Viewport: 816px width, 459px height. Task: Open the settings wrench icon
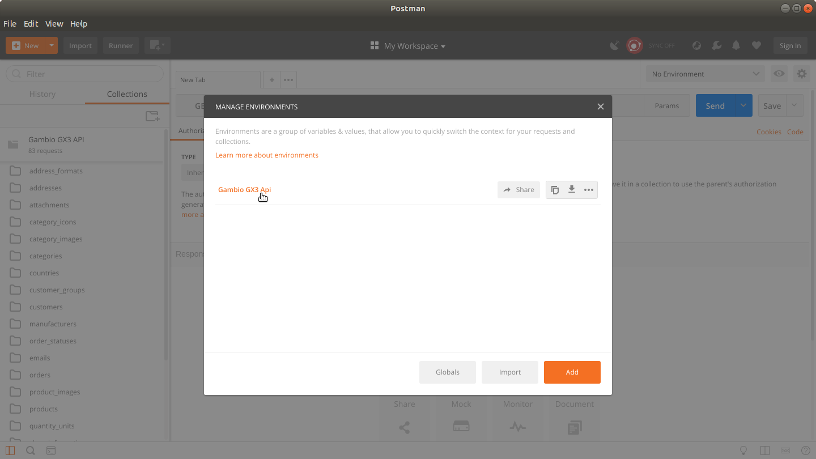(716, 46)
